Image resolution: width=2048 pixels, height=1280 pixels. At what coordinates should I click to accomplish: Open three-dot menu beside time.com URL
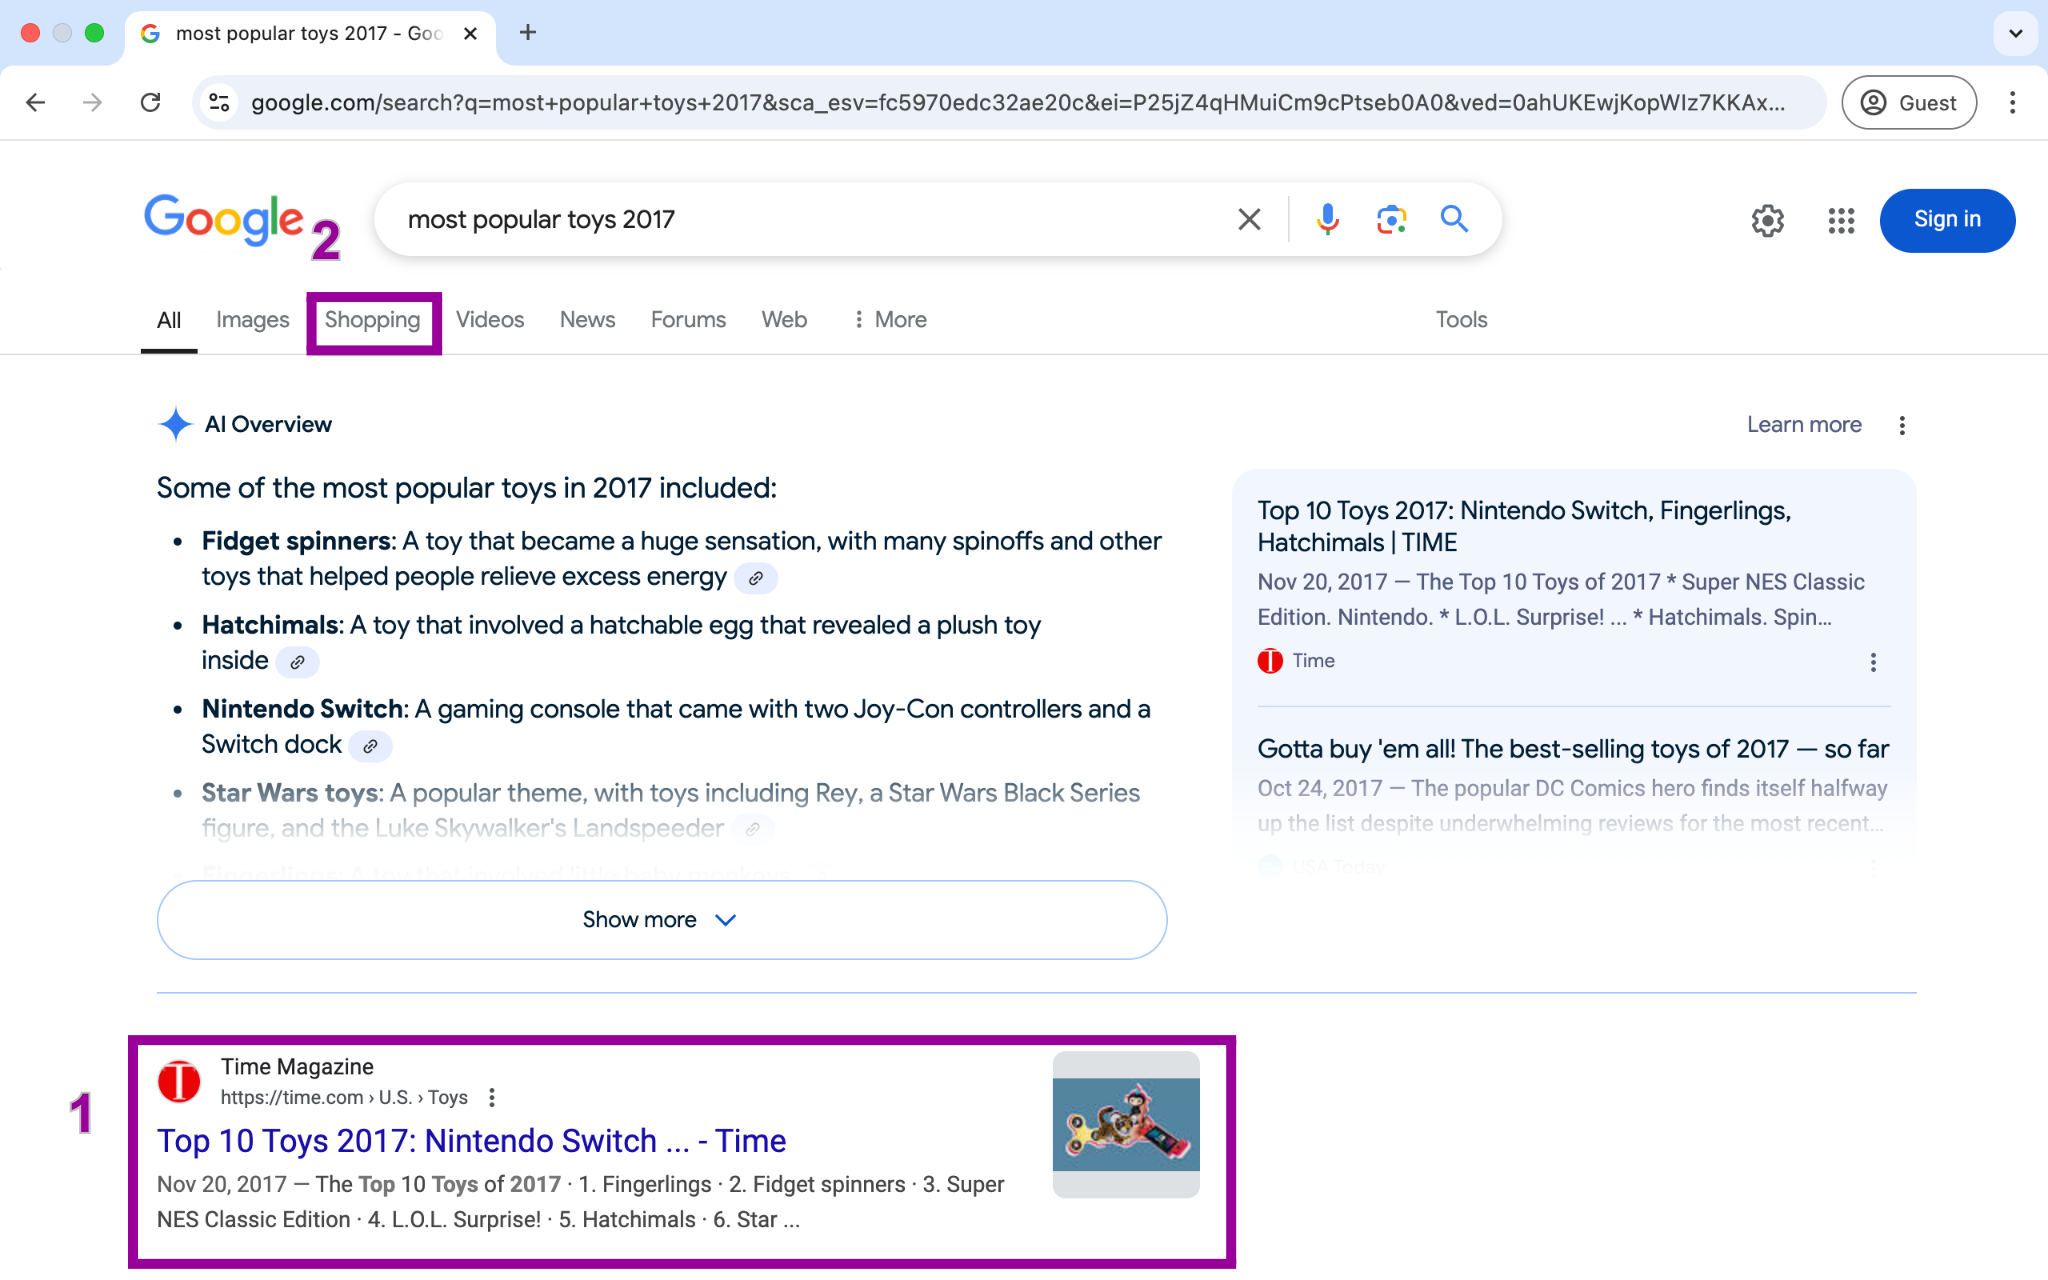click(x=491, y=1098)
